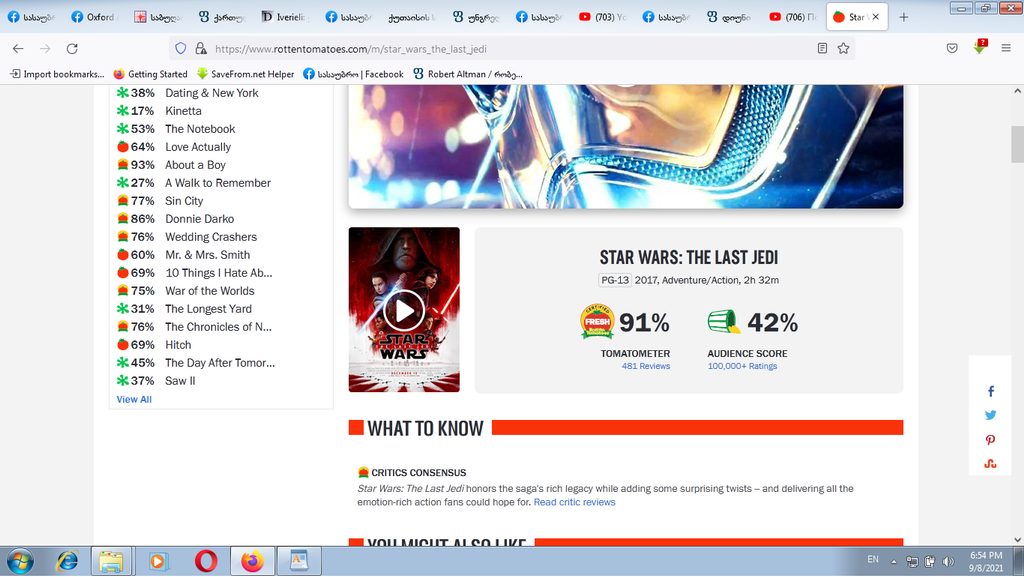Image resolution: width=1024 pixels, height=577 pixels.
Task: Switch to the (703) YouTube tab
Action: point(601,17)
